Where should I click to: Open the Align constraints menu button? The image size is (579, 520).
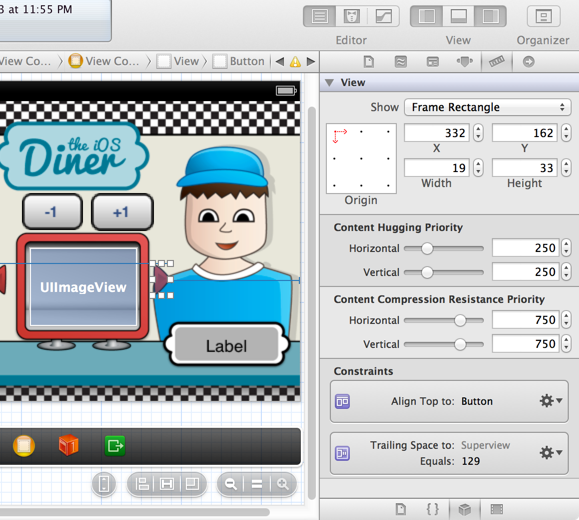[x=142, y=484]
